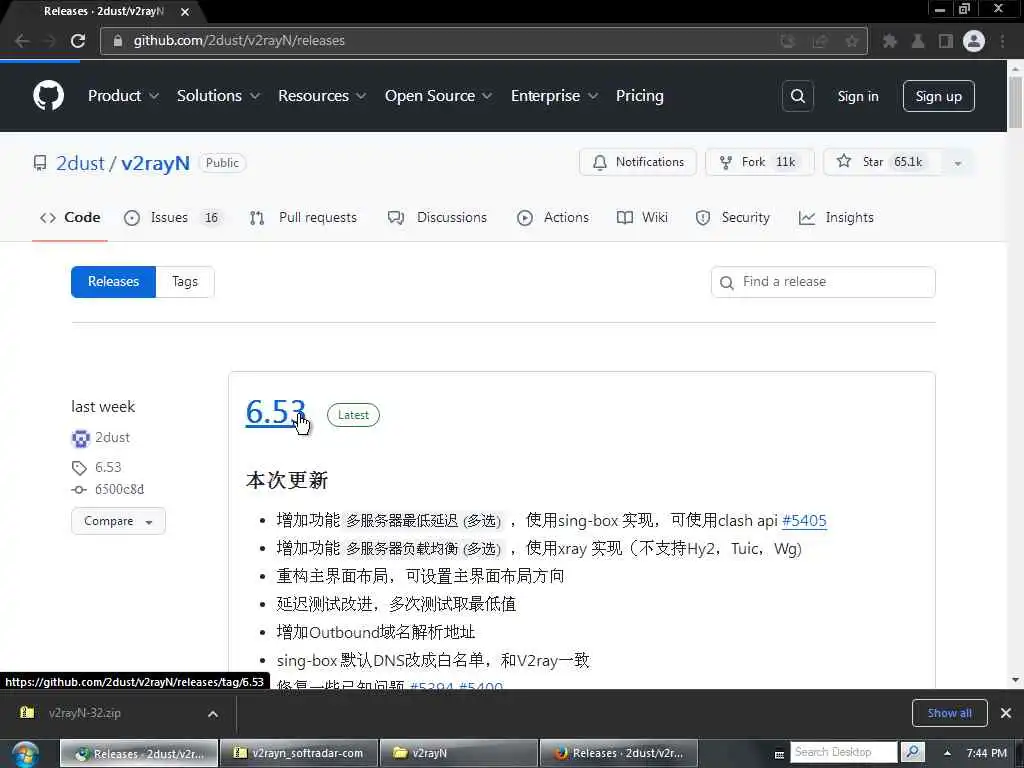Click the tag icon next to 6.53

[x=79, y=468]
